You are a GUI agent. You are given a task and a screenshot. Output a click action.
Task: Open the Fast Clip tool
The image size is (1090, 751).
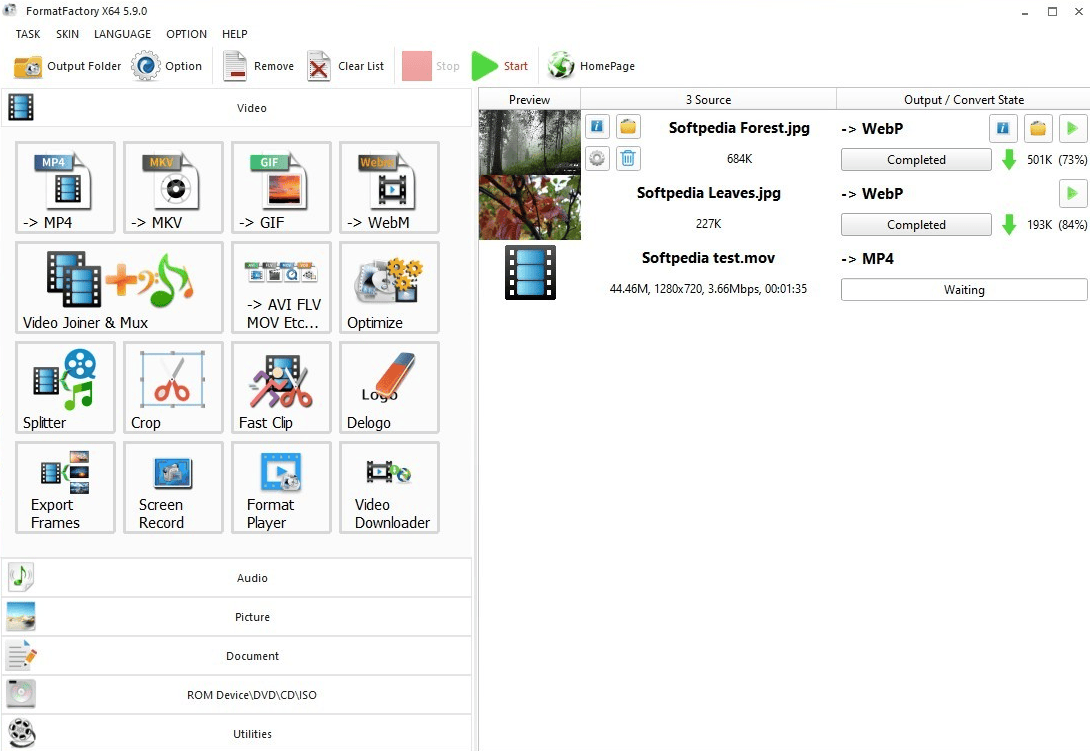281,387
